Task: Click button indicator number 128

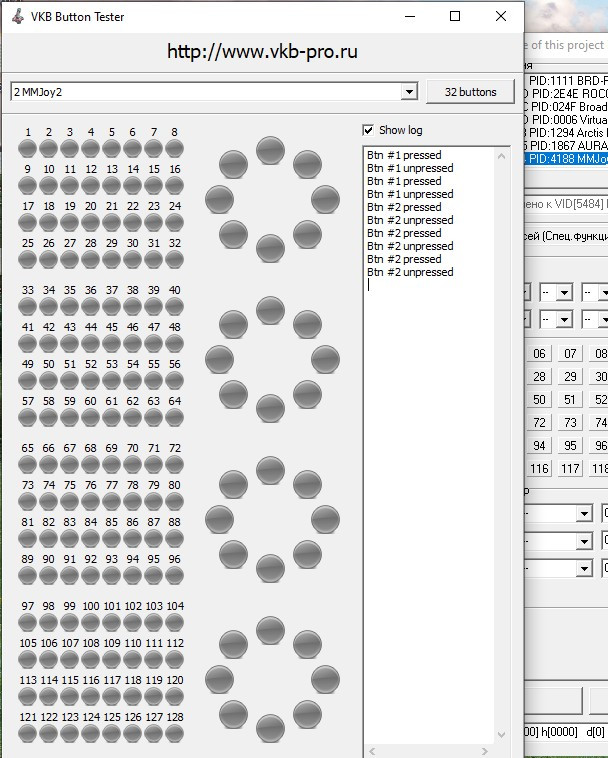Action: (x=174, y=733)
